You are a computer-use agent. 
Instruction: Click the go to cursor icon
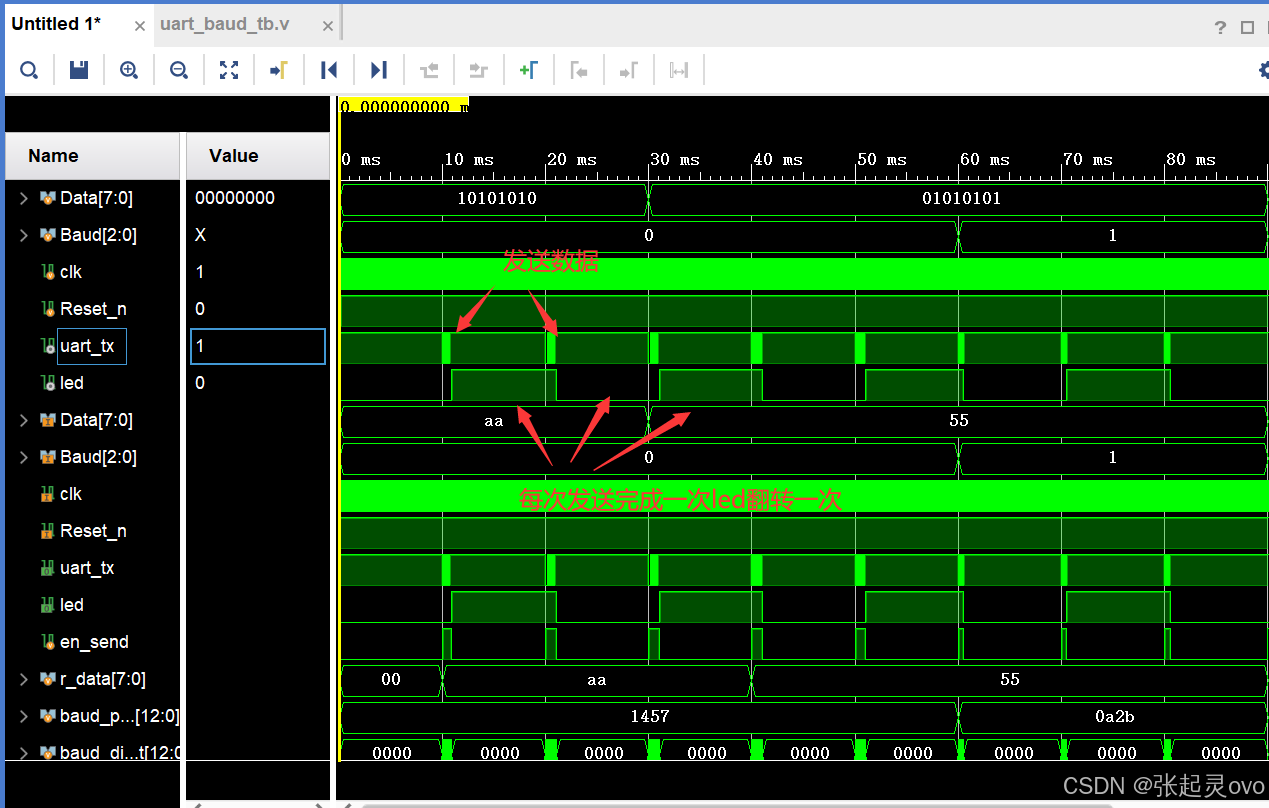point(279,70)
